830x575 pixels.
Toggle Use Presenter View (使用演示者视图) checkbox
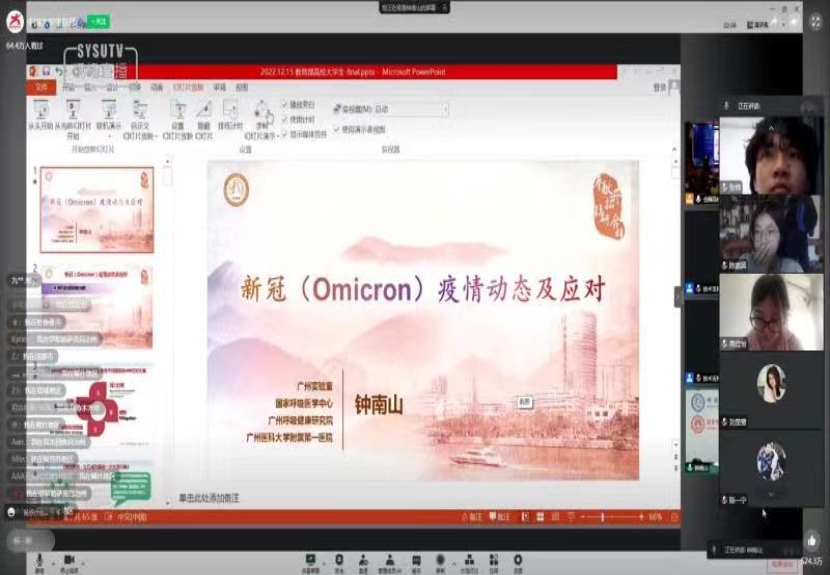337,129
